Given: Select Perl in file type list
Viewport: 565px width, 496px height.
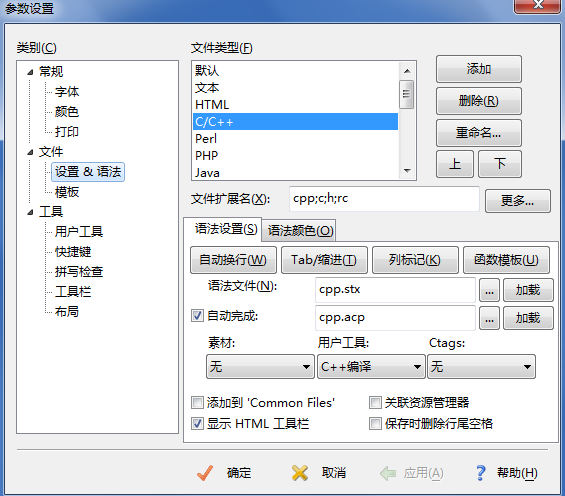Looking at the screenshot, I should [295, 139].
